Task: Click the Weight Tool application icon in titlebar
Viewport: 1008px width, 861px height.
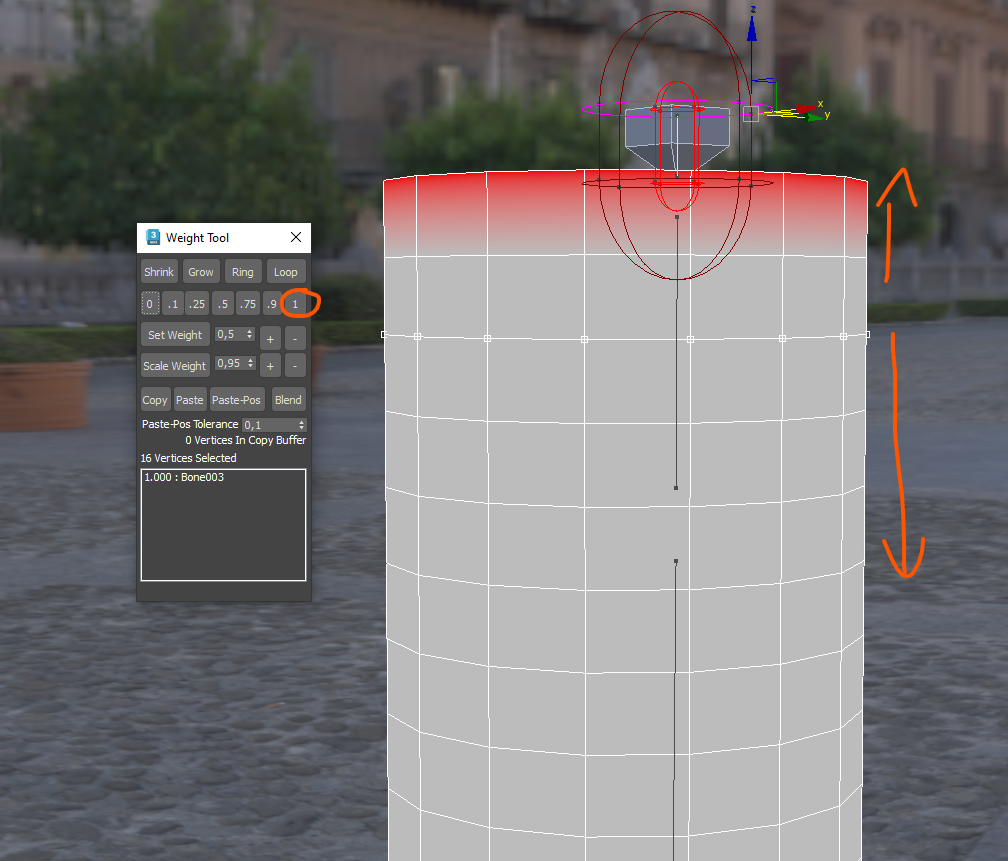Action: click(153, 237)
